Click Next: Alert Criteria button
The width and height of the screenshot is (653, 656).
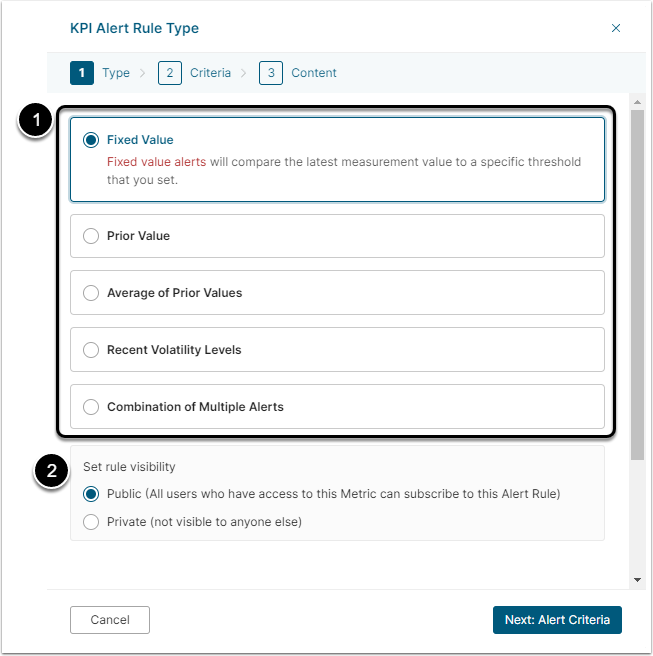[x=557, y=620]
